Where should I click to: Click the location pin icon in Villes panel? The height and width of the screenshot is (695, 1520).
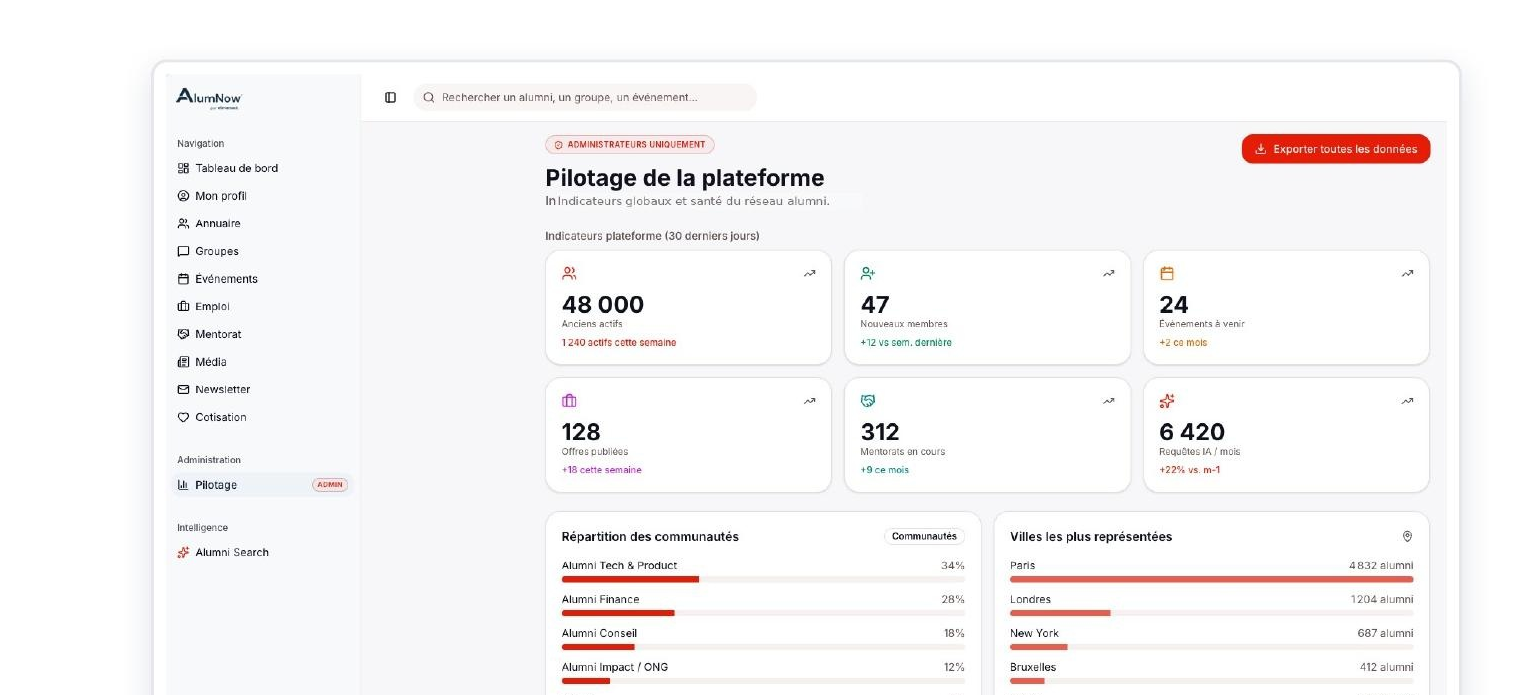coord(1407,537)
